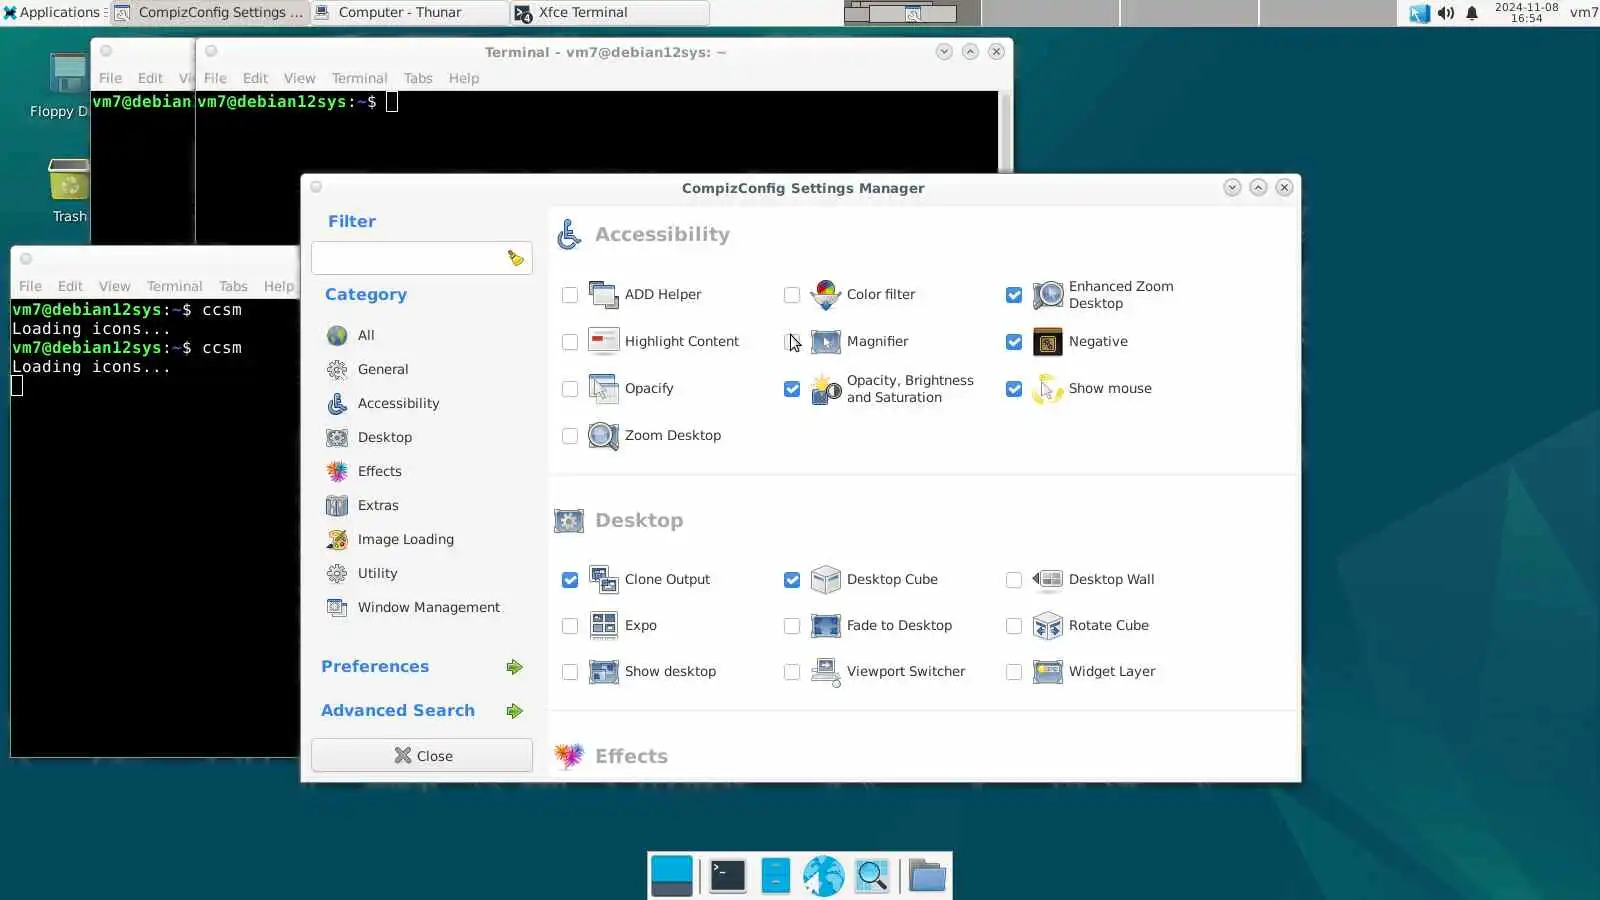The image size is (1600, 900).
Task: Enable the Fade to Desktop checkbox
Action: click(x=792, y=626)
